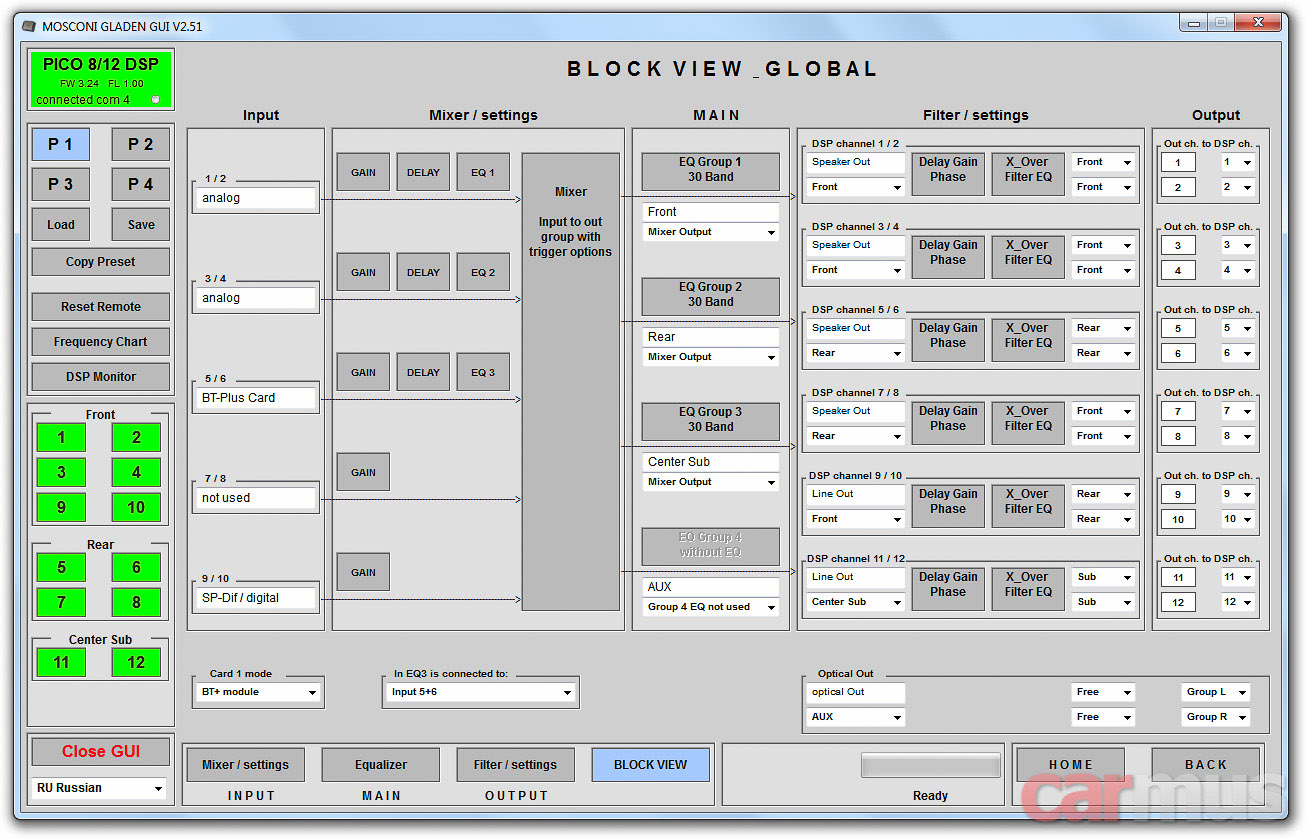Toggle Front channel 4 green button

click(x=136, y=472)
